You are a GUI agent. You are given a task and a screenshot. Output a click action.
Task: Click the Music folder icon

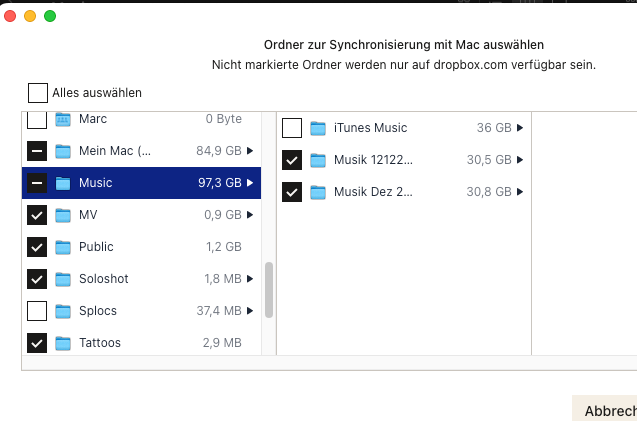click(63, 183)
